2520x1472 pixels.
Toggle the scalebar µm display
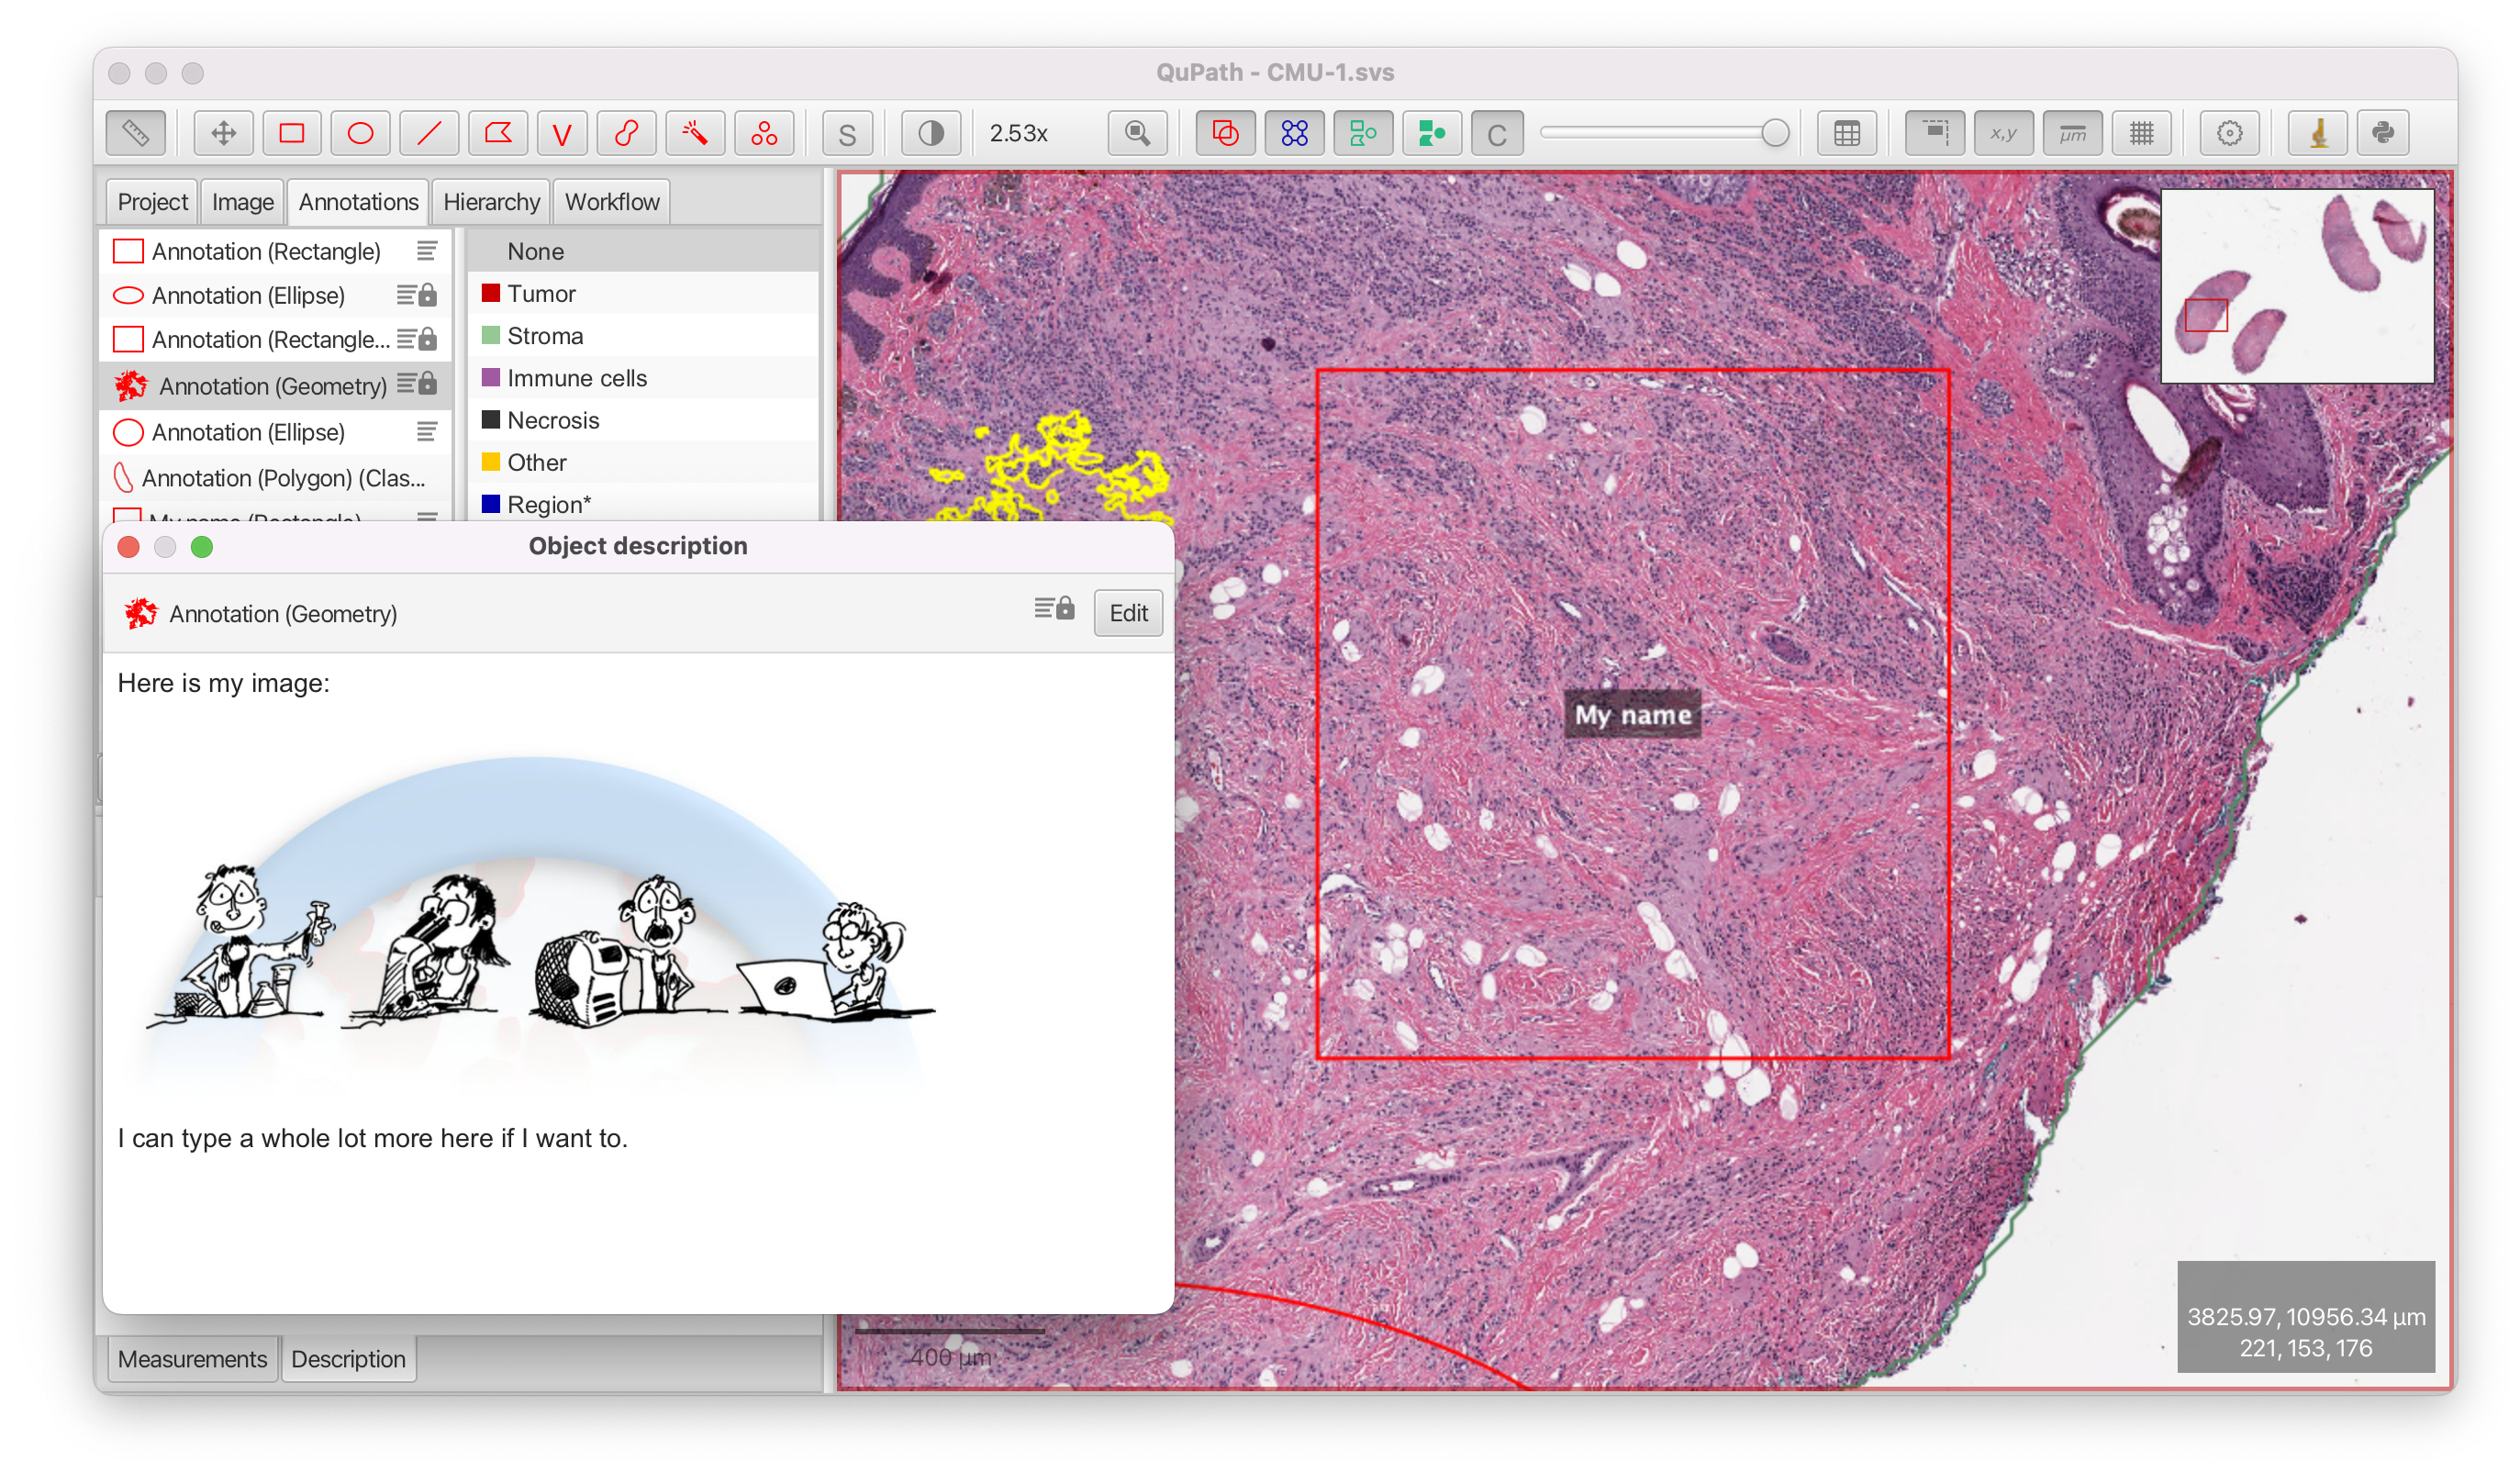pyautogui.click(x=2072, y=133)
